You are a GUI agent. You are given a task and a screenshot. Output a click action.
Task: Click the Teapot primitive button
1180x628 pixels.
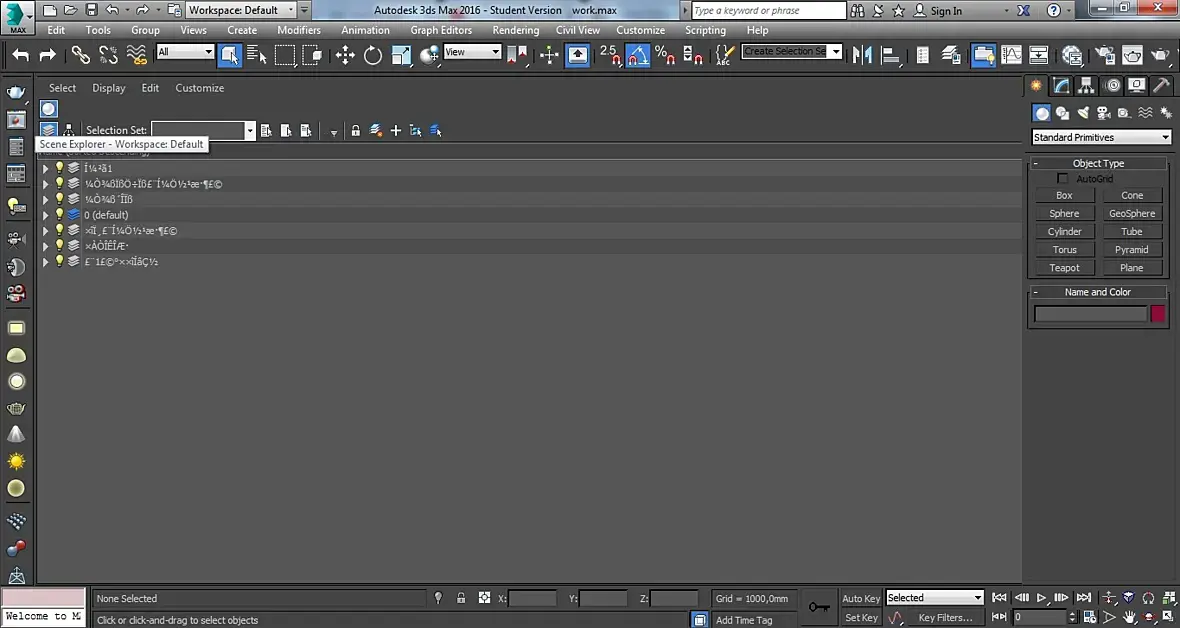click(1064, 267)
